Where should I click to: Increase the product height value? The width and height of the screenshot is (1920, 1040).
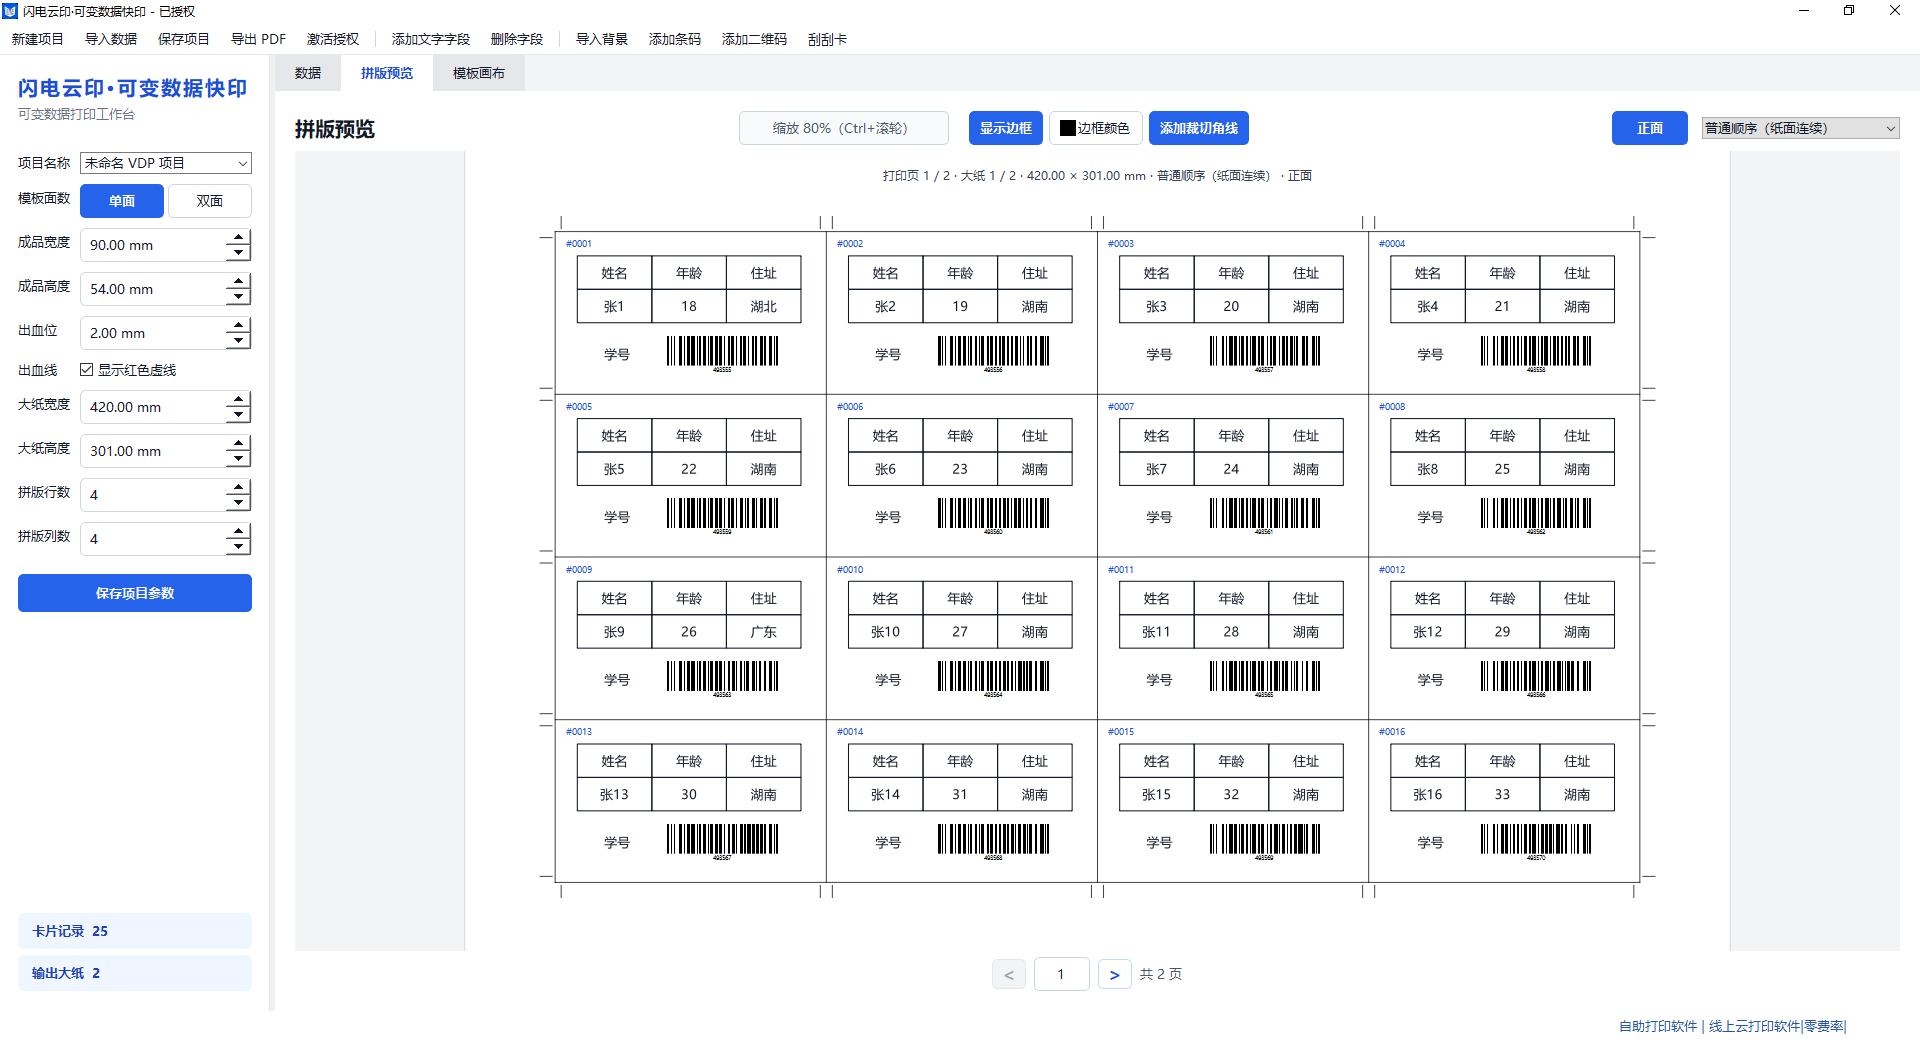tap(238, 281)
